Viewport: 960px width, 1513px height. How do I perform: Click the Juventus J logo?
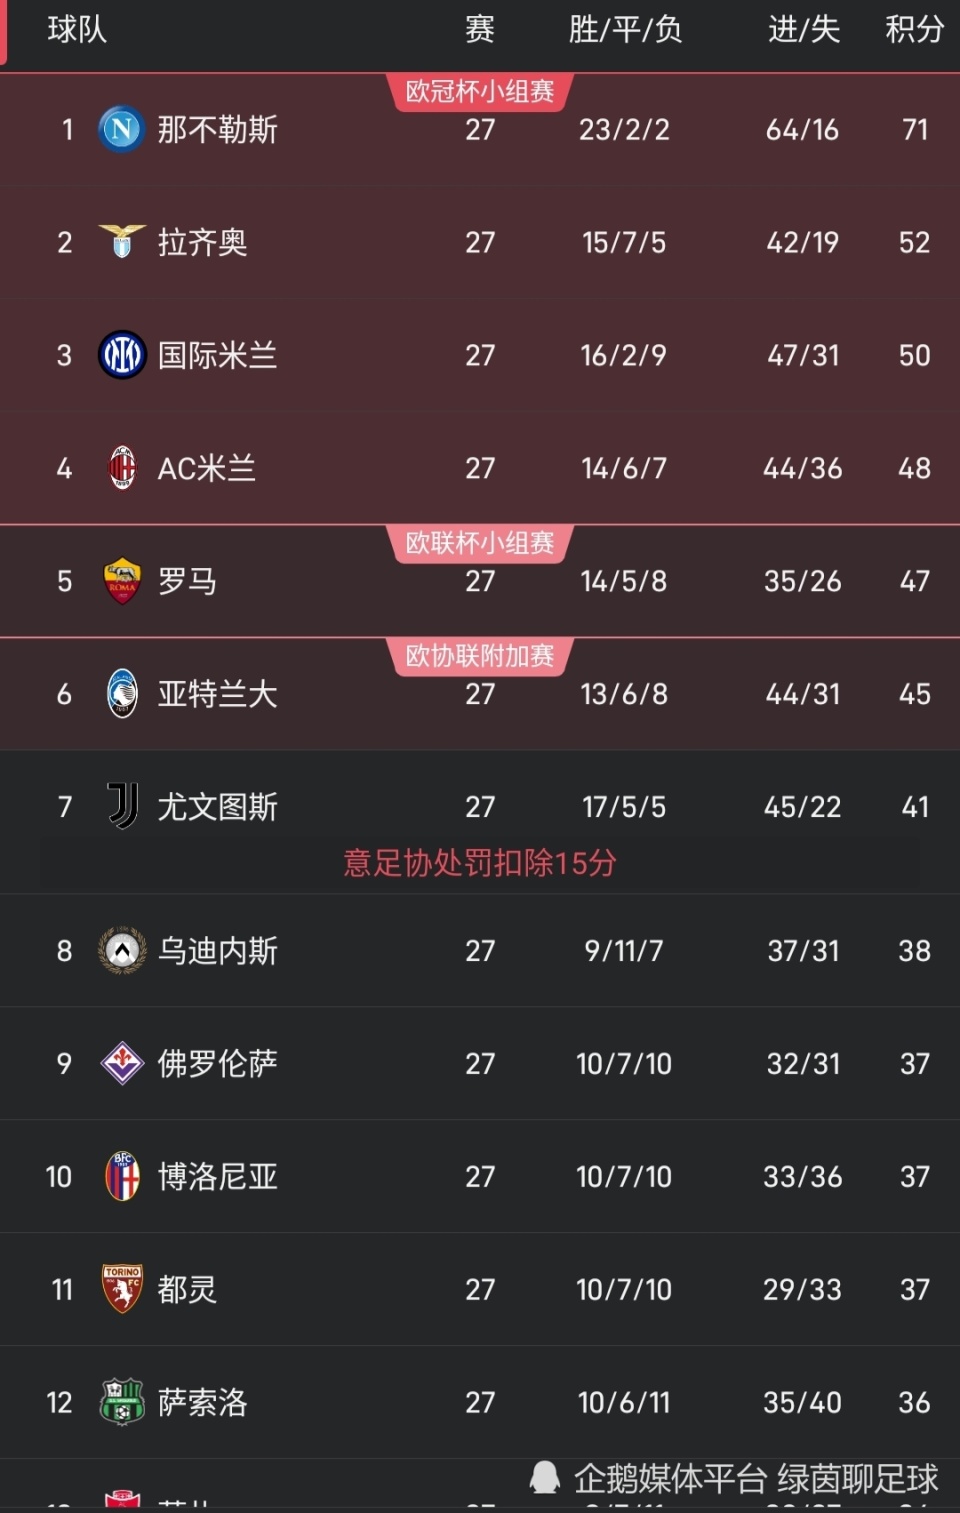(122, 806)
